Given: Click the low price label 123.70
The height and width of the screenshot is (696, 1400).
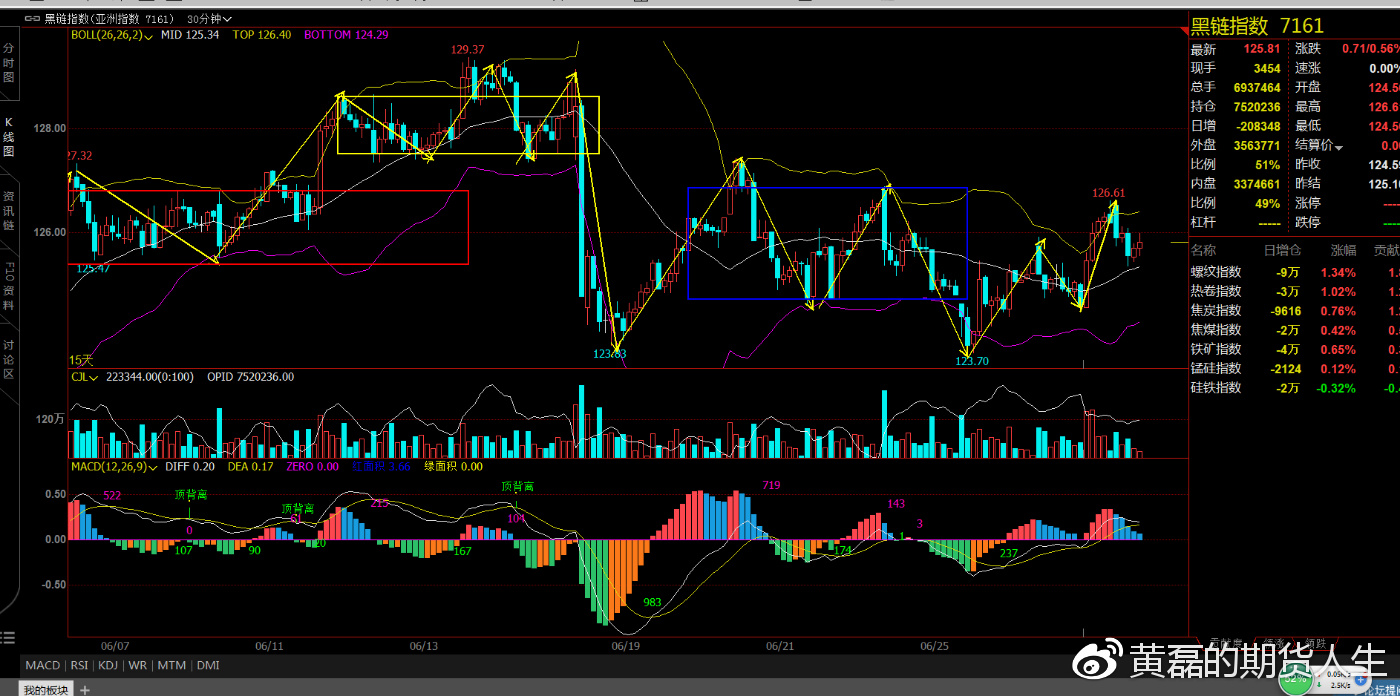Looking at the screenshot, I should pos(971,361).
